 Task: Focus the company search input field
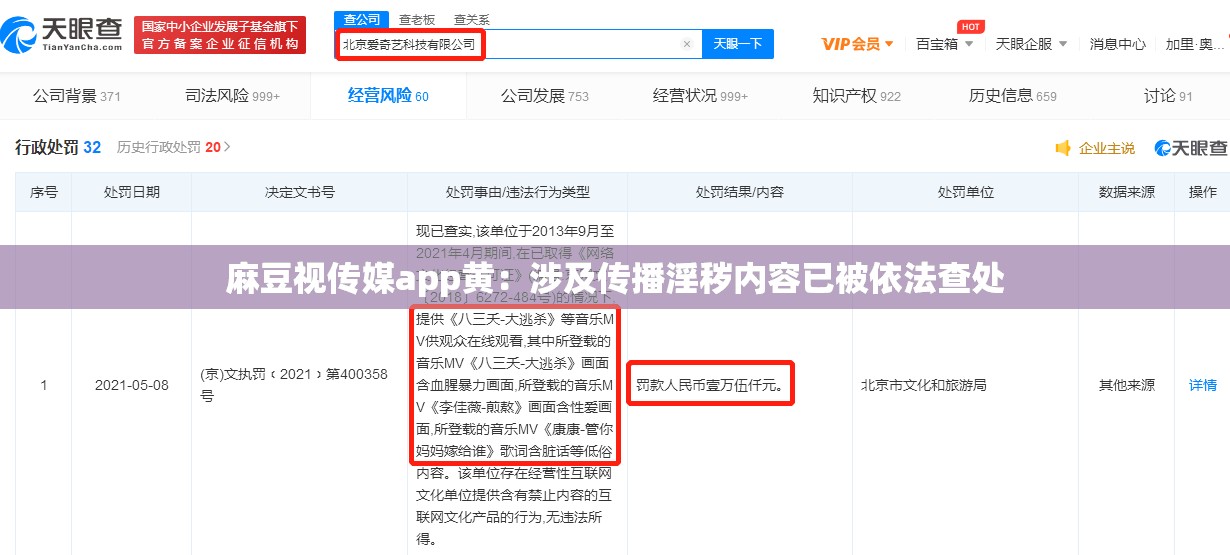pos(518,44)
